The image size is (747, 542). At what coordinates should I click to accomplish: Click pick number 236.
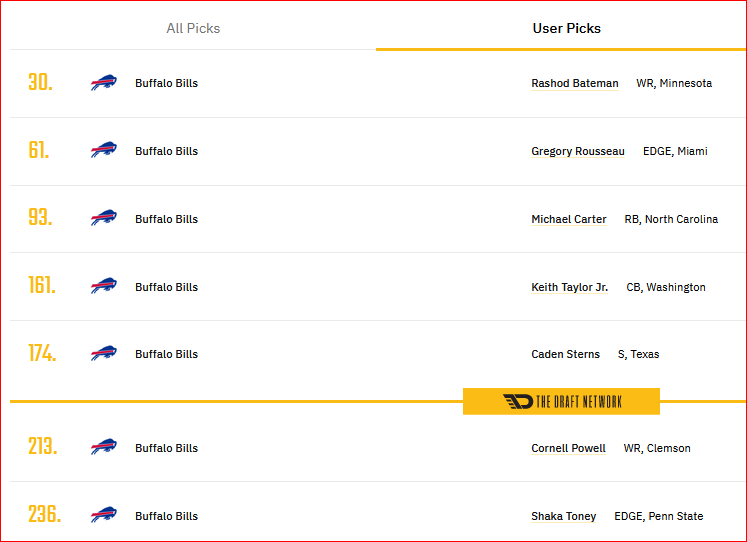[45, 514]
